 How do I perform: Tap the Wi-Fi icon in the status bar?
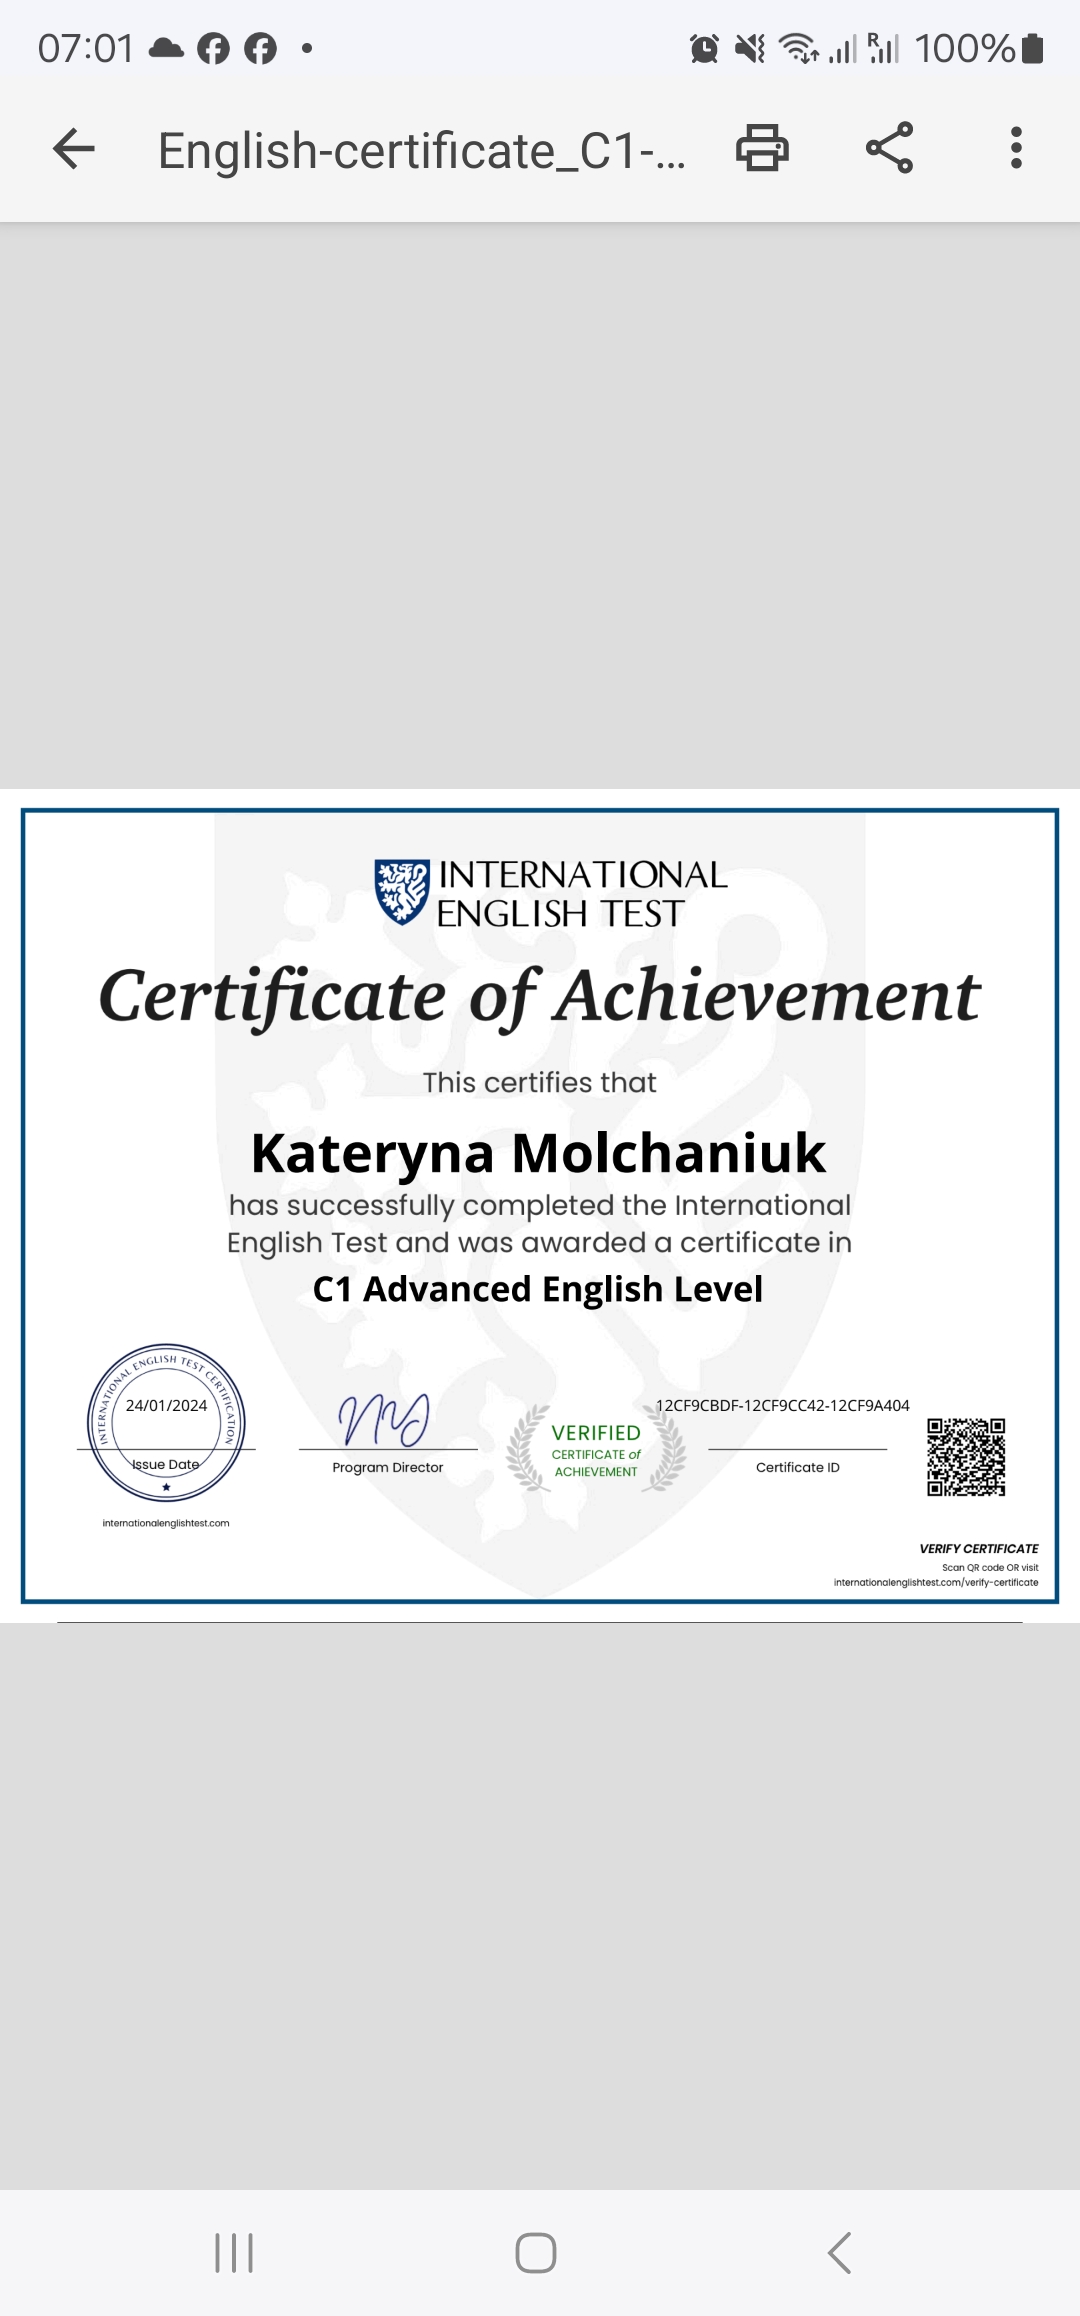pos(799,48)
